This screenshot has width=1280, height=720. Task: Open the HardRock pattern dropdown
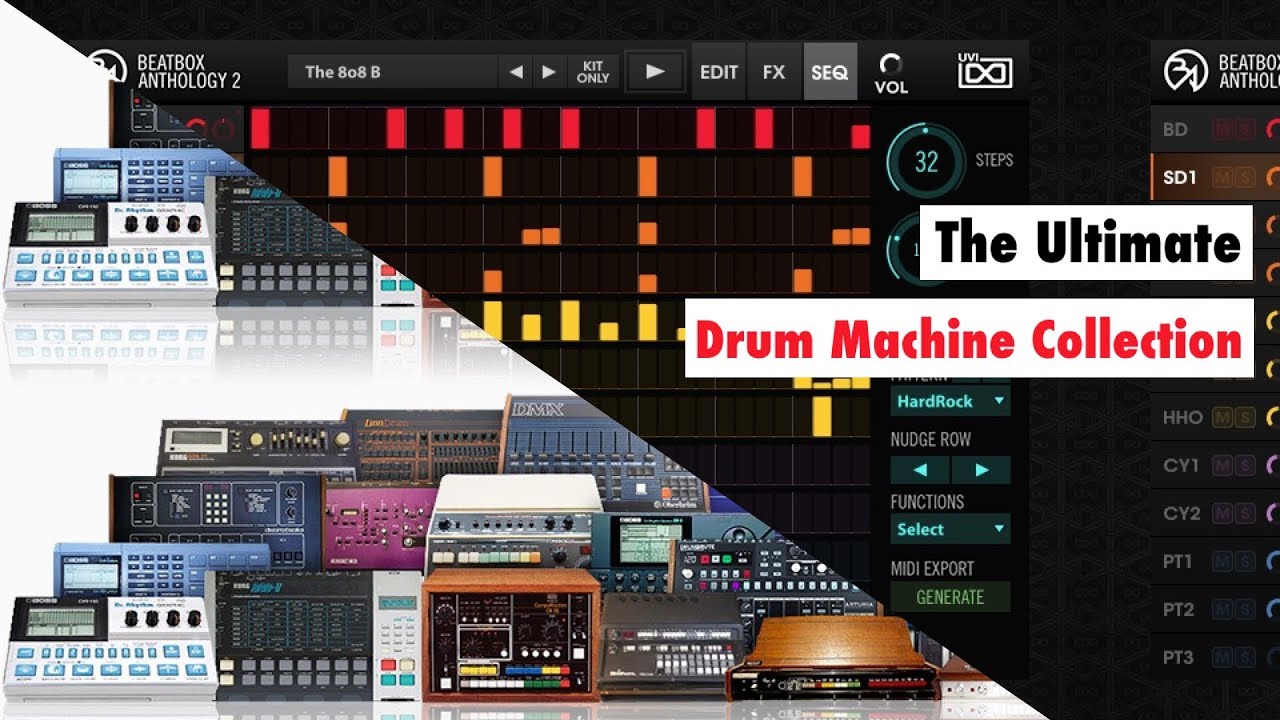pos(950,401)
